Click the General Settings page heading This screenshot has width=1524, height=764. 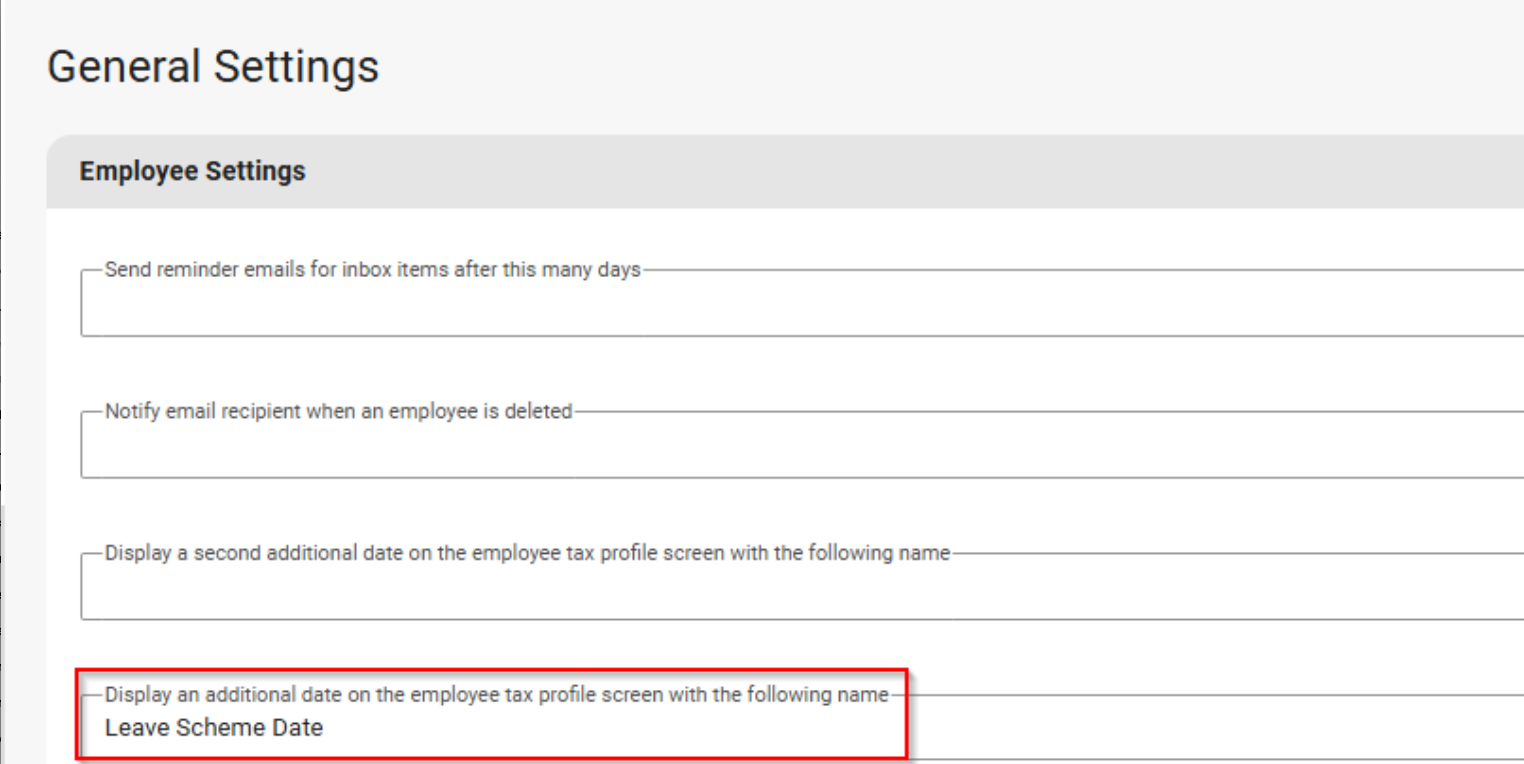pos(213,67)
